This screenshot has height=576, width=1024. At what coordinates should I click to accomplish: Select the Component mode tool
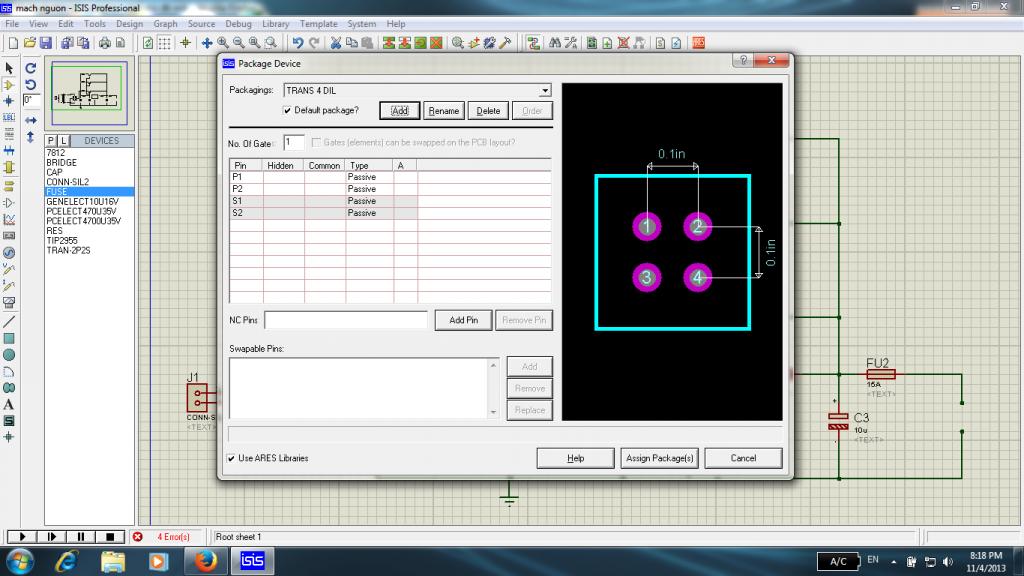[9, 85]
